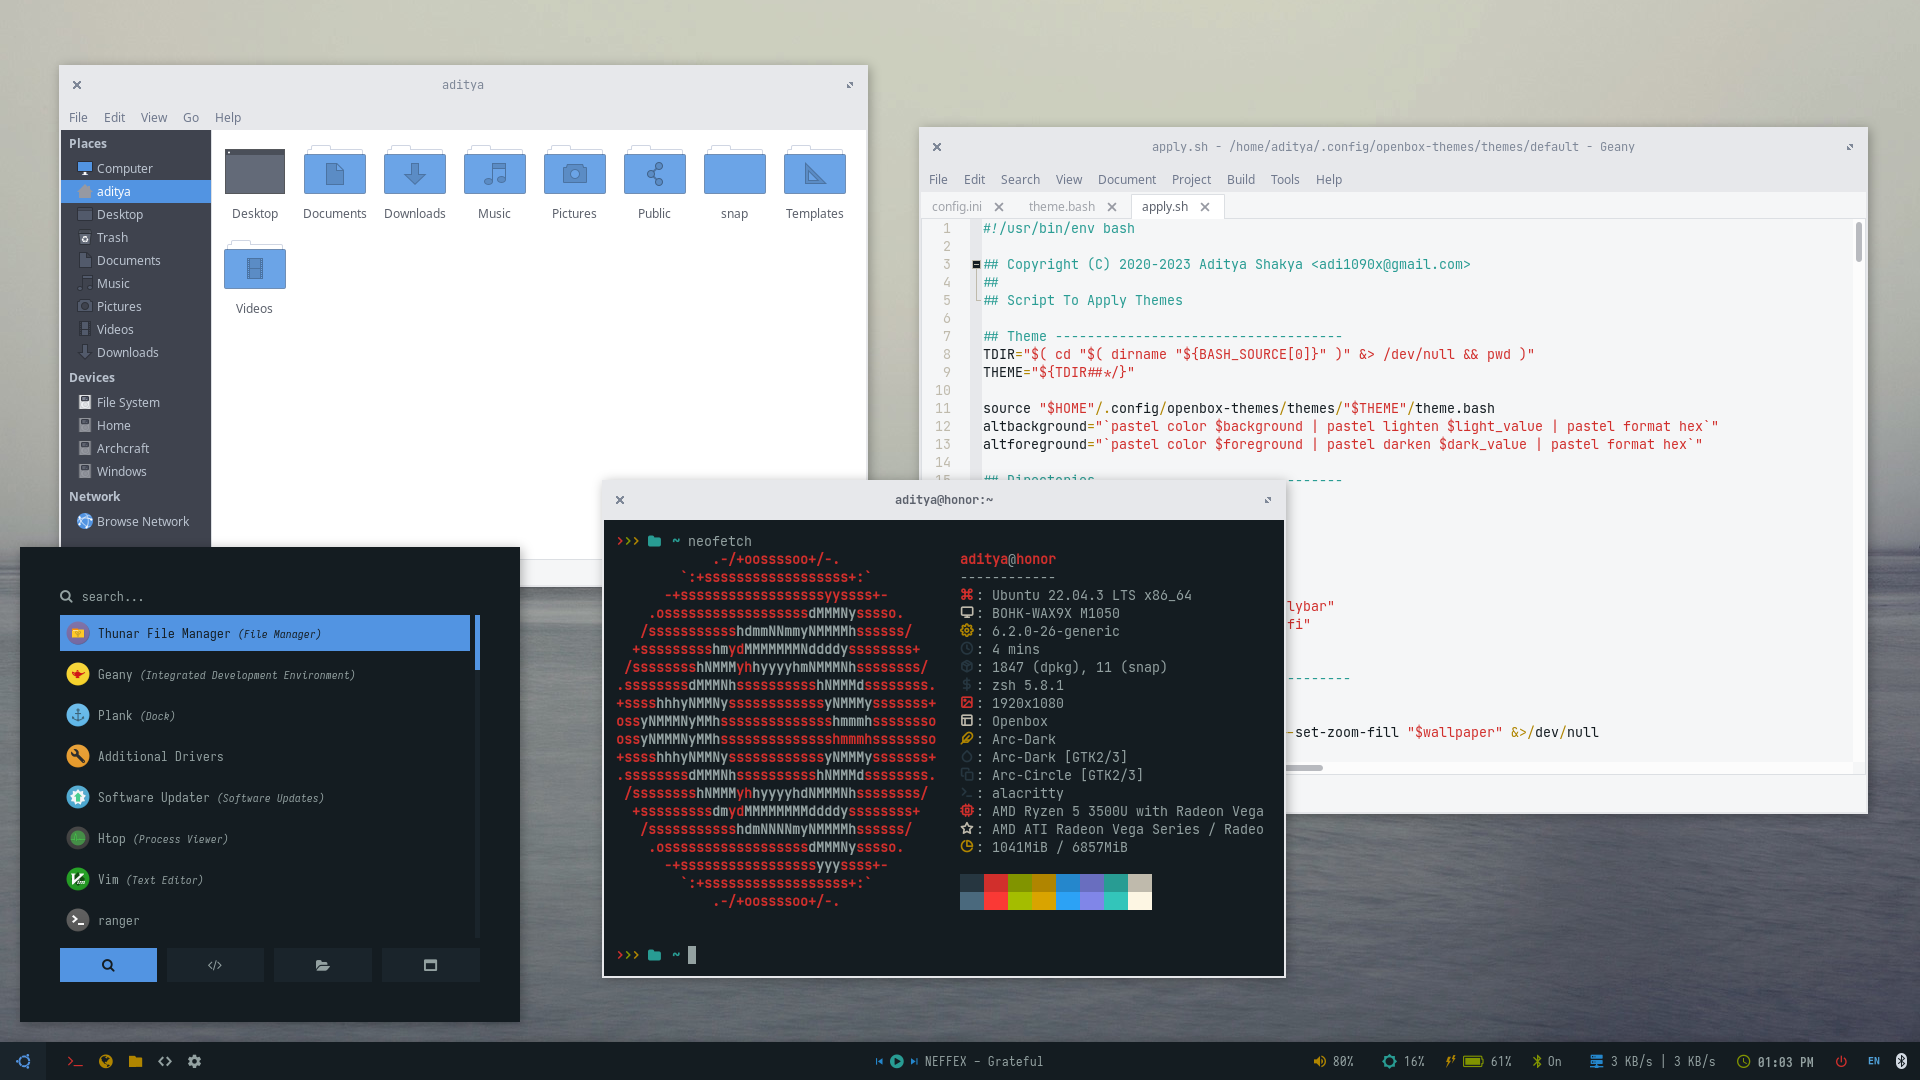
Task: Collapse the code fold at line 3
Action: point(976,265)
